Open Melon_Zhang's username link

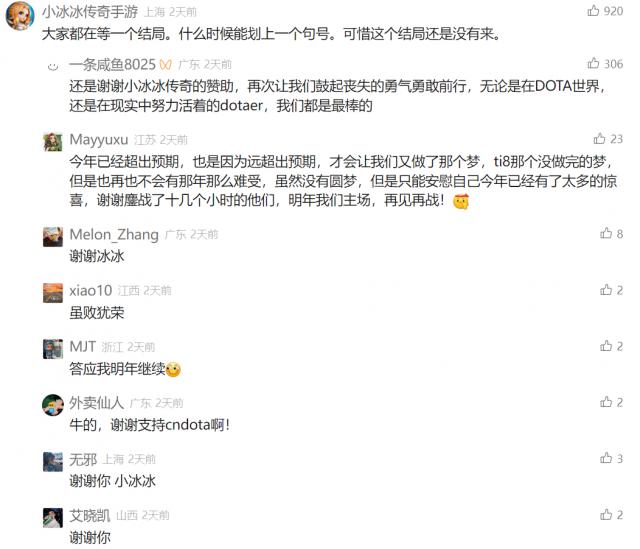pos(114,235)
